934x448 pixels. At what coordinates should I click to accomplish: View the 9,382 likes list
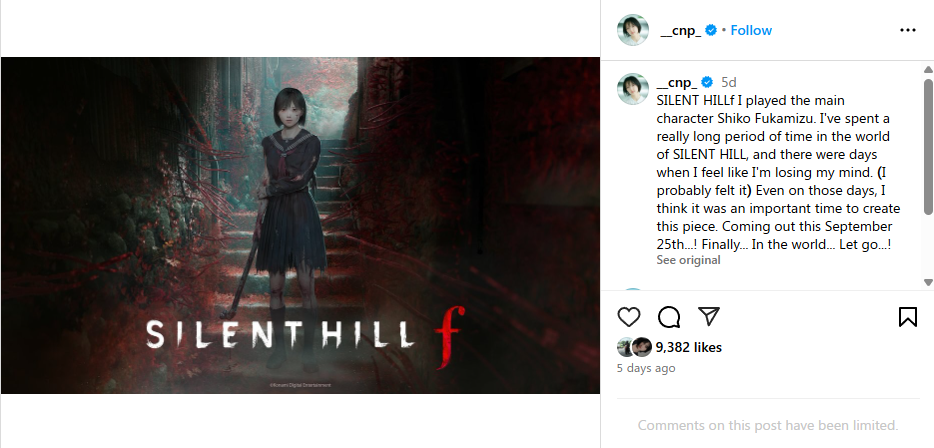coord(689,347)
